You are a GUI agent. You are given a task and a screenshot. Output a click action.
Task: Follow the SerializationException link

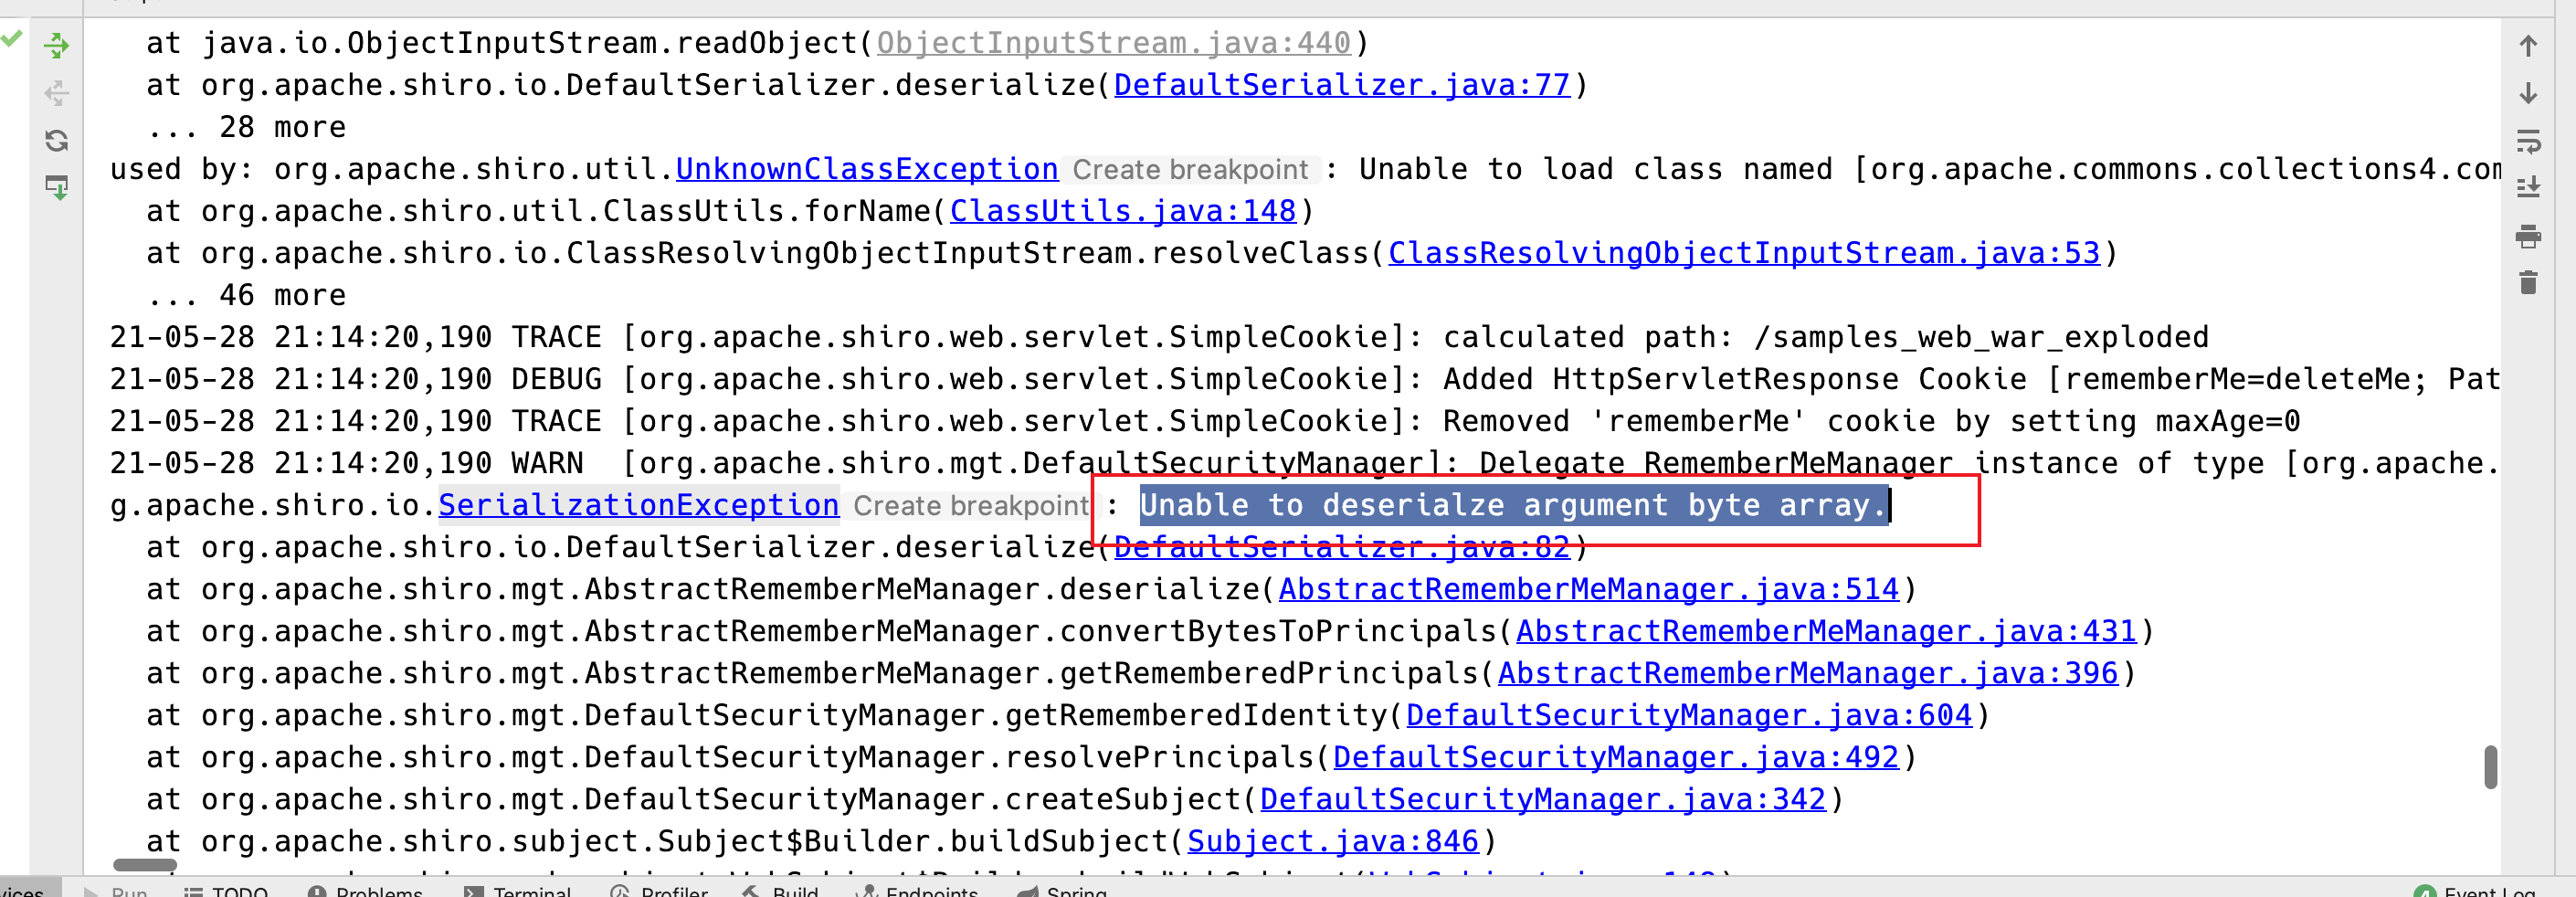pyautogui.click(x=639, y=505)
